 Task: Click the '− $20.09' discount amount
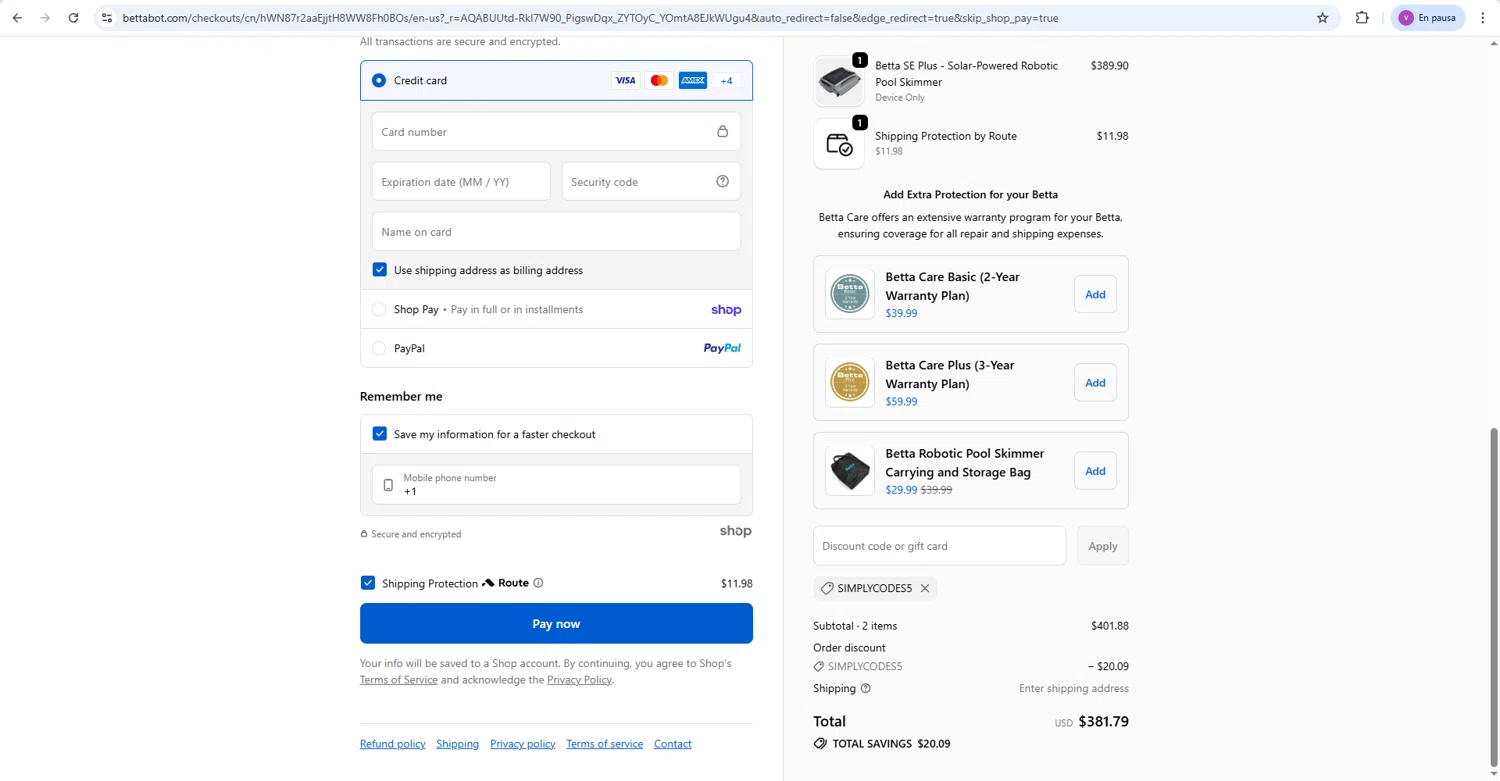[1108, 666]
